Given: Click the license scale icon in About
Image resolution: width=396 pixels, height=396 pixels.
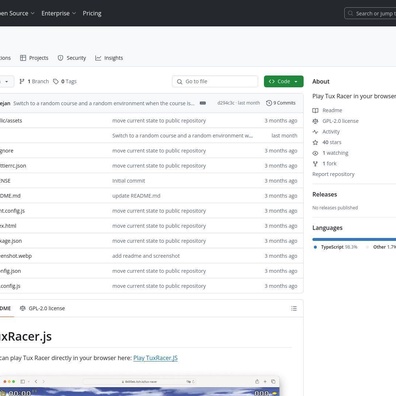Looking at the screenshot, I should coord(315,121).
